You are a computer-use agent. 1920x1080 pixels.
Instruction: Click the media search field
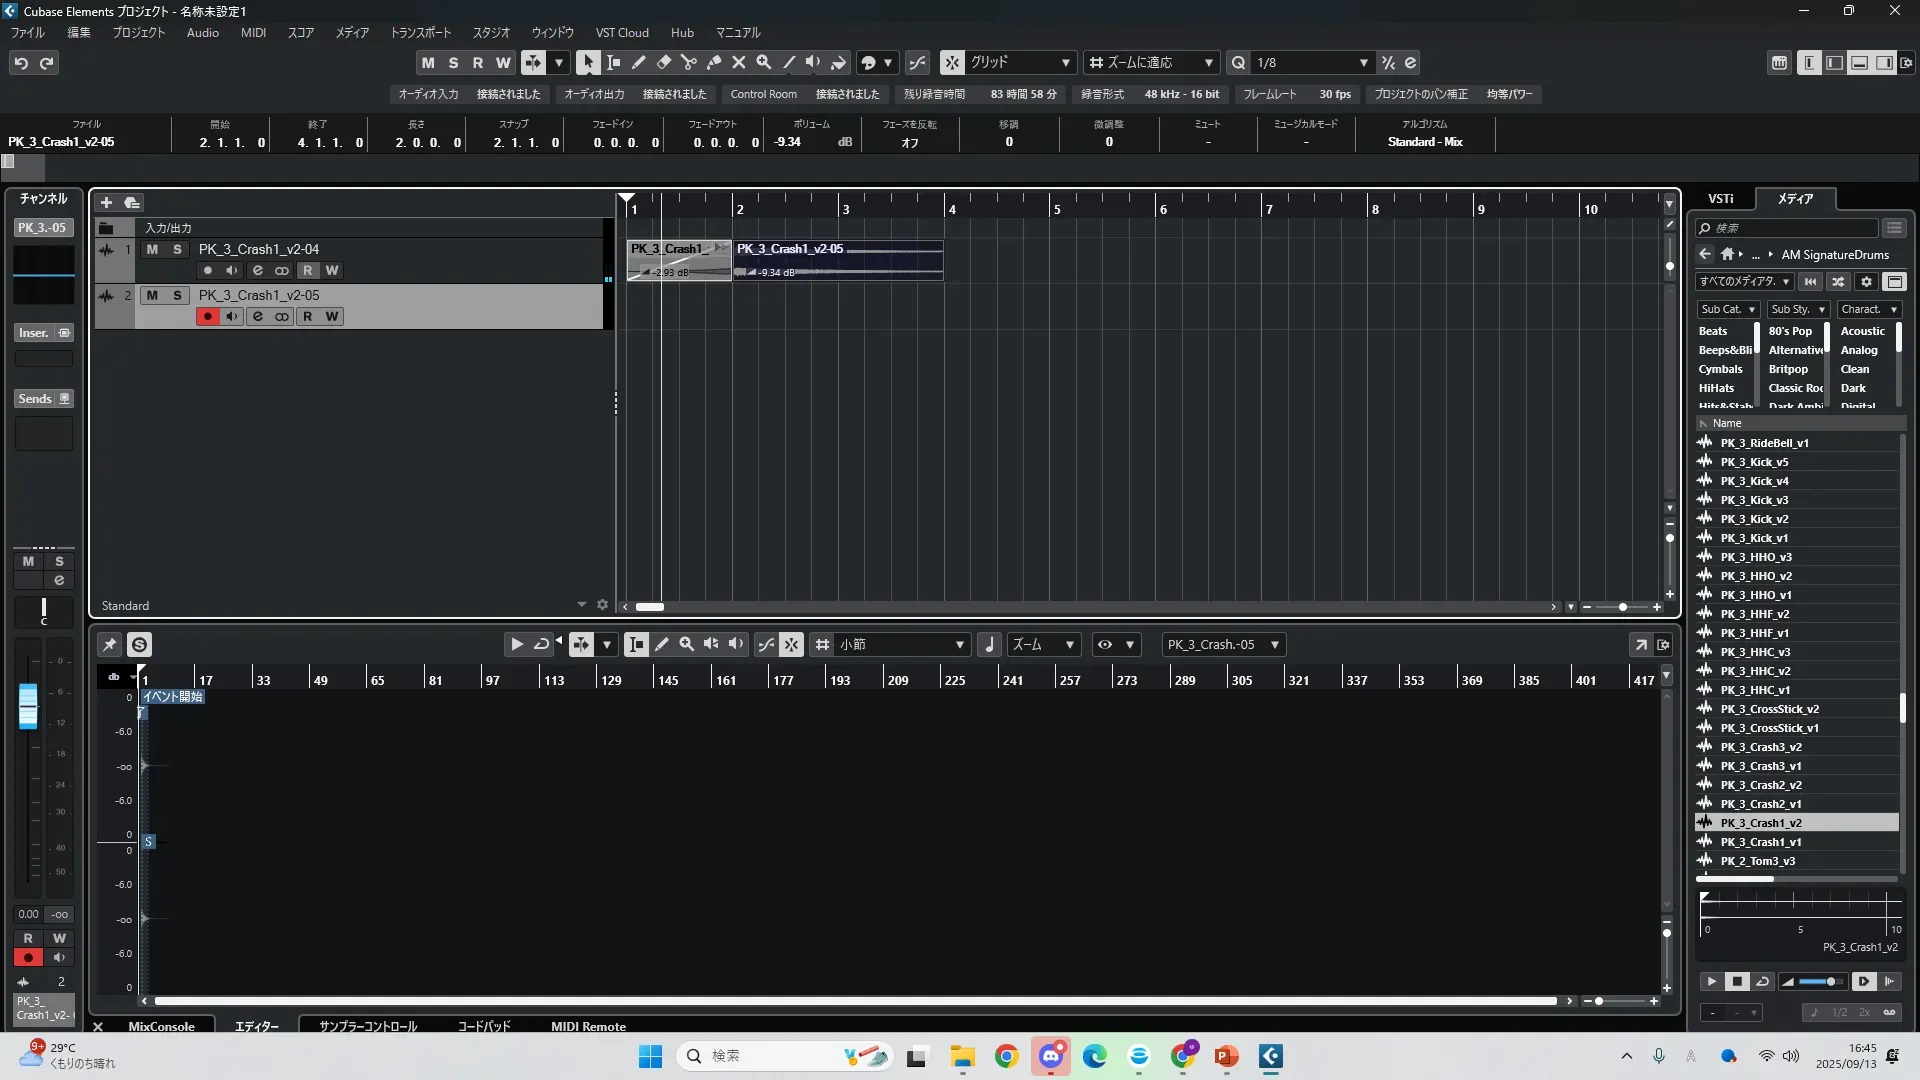(x=1790, y=228)
